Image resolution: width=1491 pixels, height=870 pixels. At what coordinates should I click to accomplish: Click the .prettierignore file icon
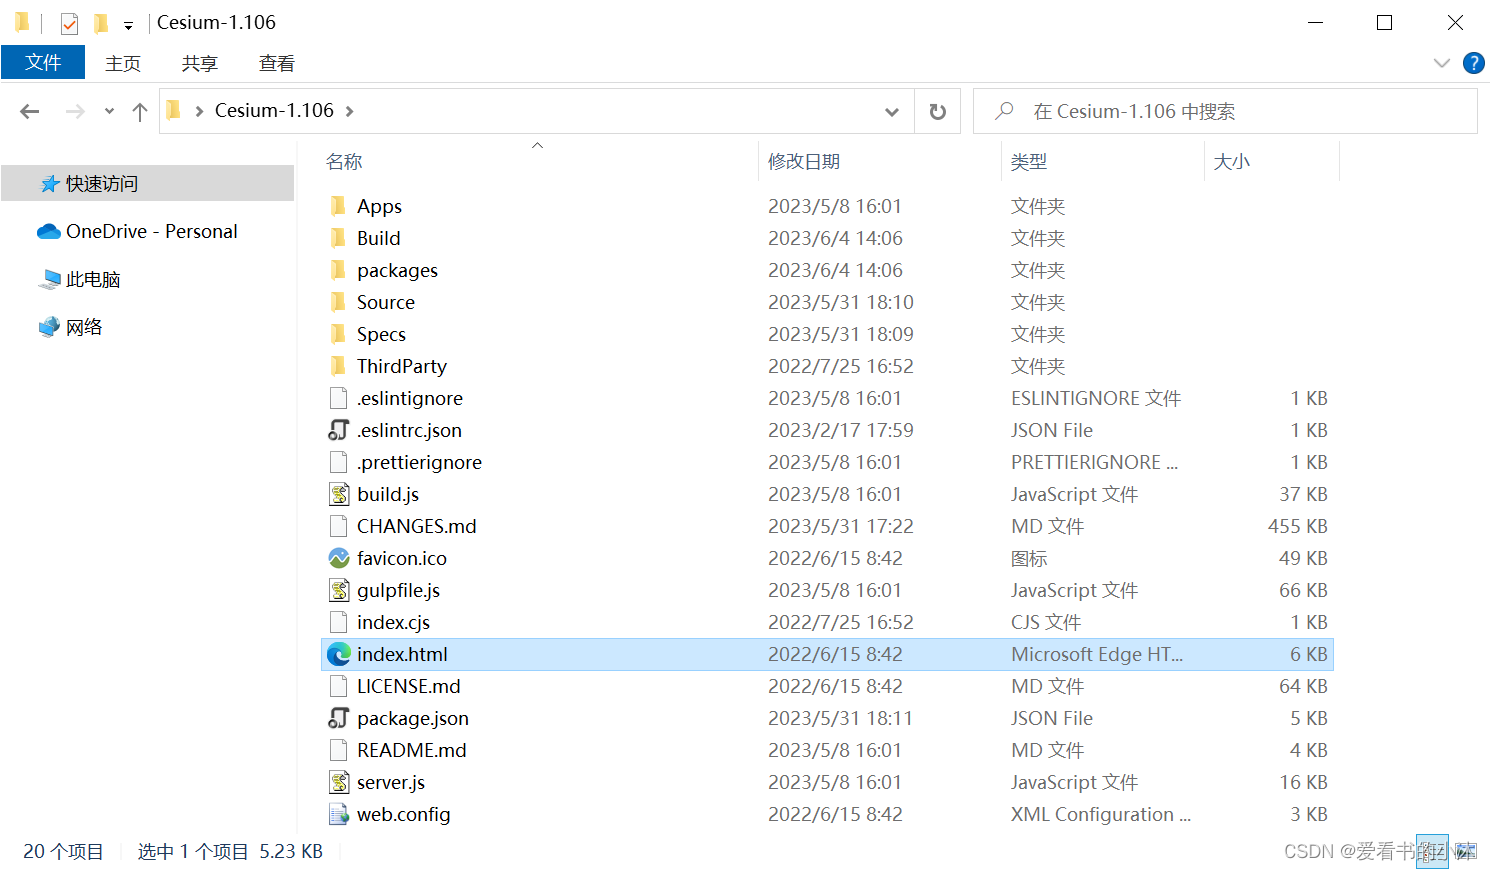click(339, 462)
